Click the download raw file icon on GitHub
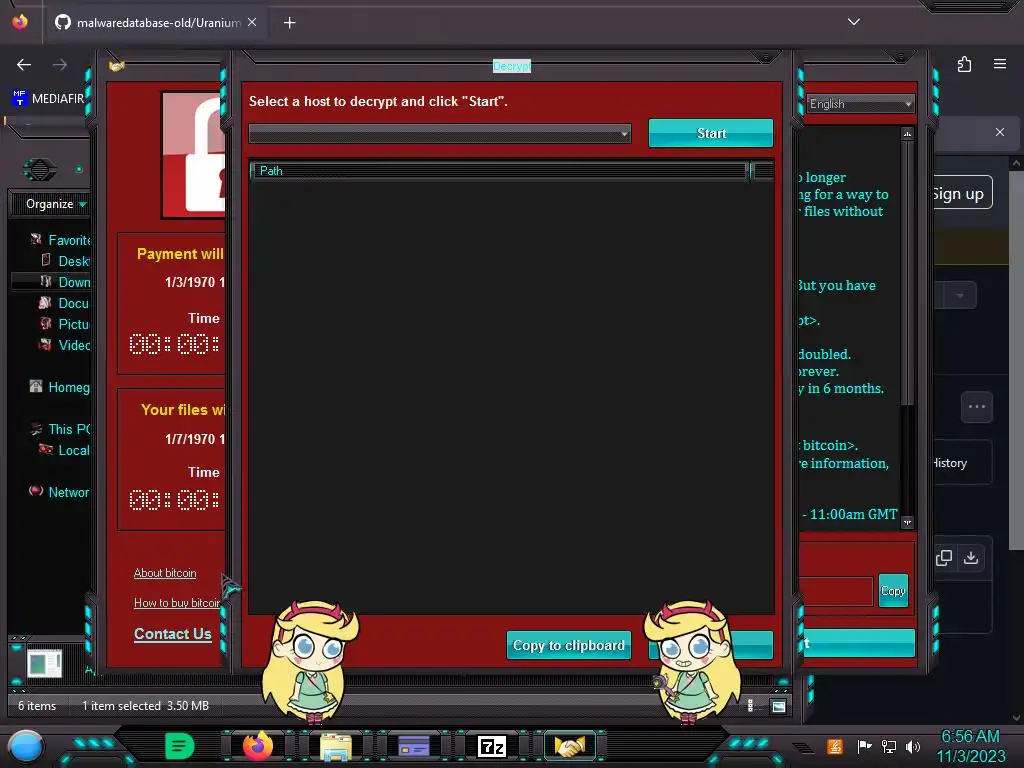This screenshot has height=768, width=1024. click(x=971, y=558)
